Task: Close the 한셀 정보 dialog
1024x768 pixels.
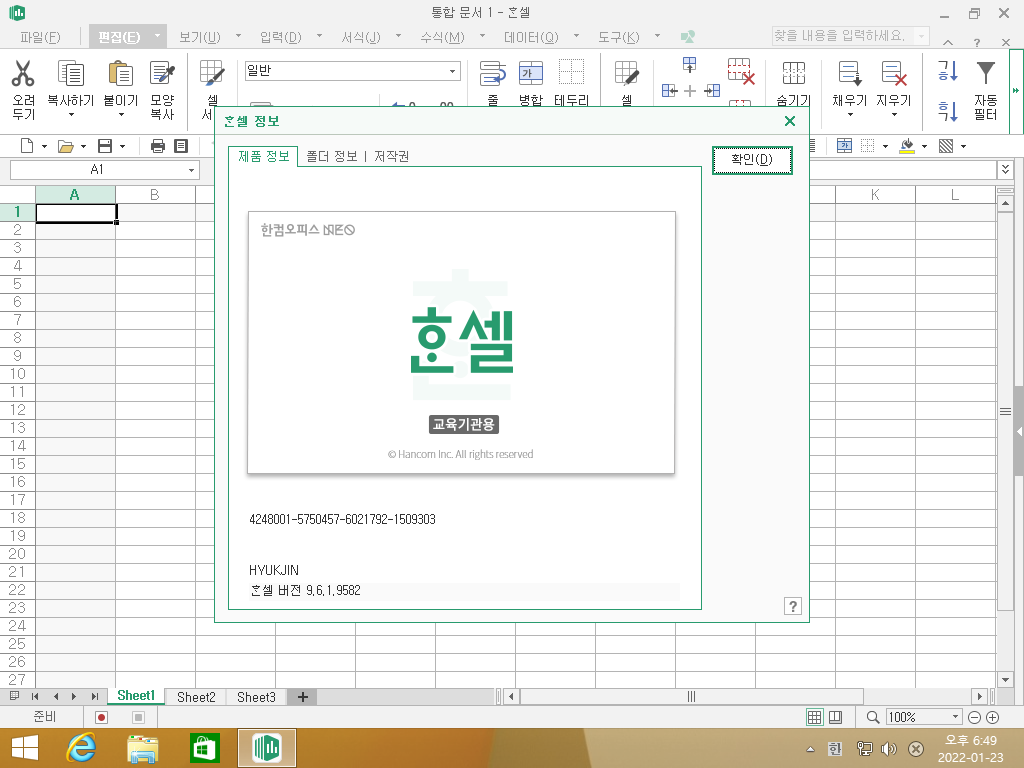Action: [x=790, y=121]
